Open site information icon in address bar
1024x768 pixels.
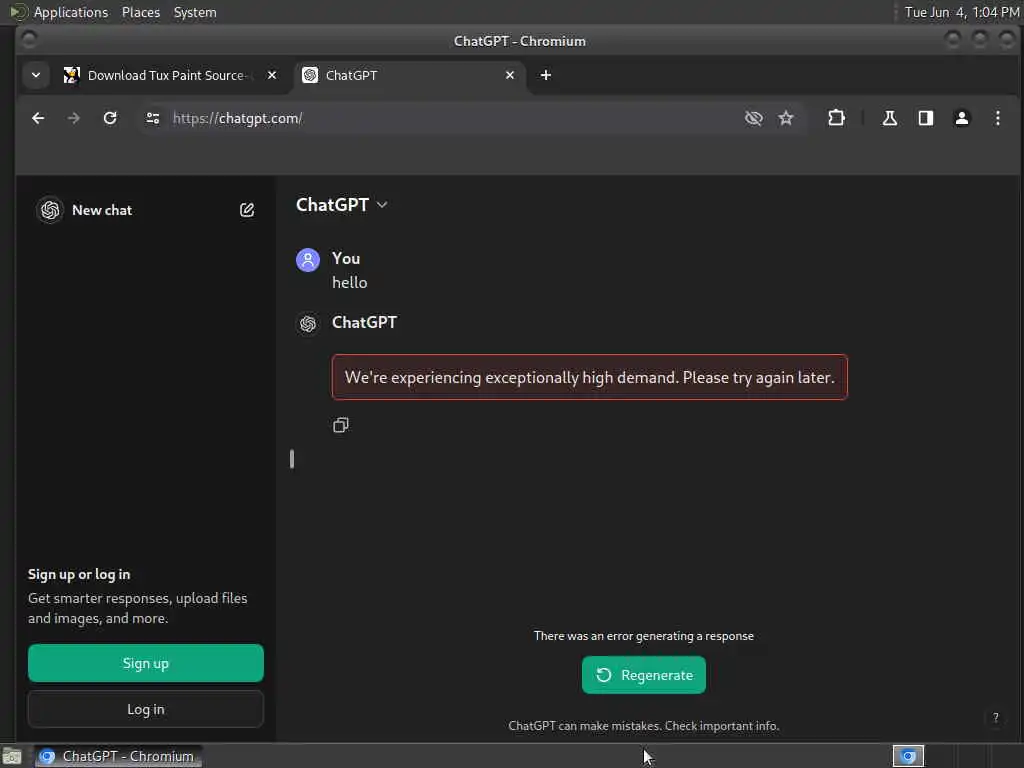click(153, 118)
